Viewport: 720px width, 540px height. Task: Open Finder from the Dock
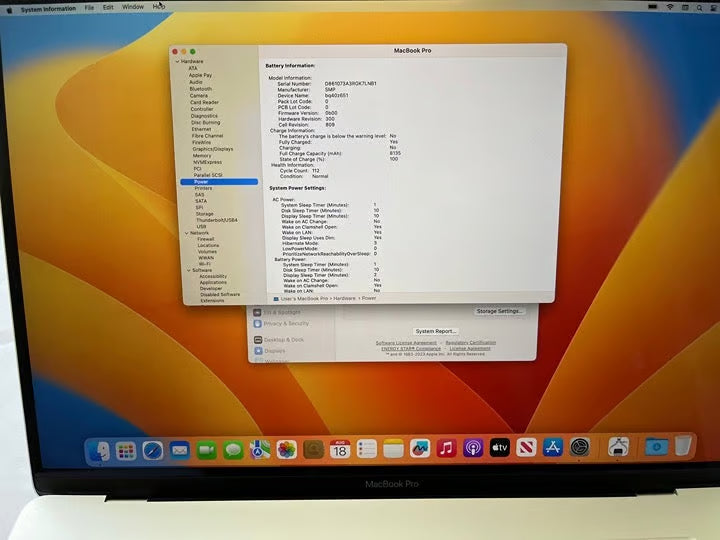(98, 451)
